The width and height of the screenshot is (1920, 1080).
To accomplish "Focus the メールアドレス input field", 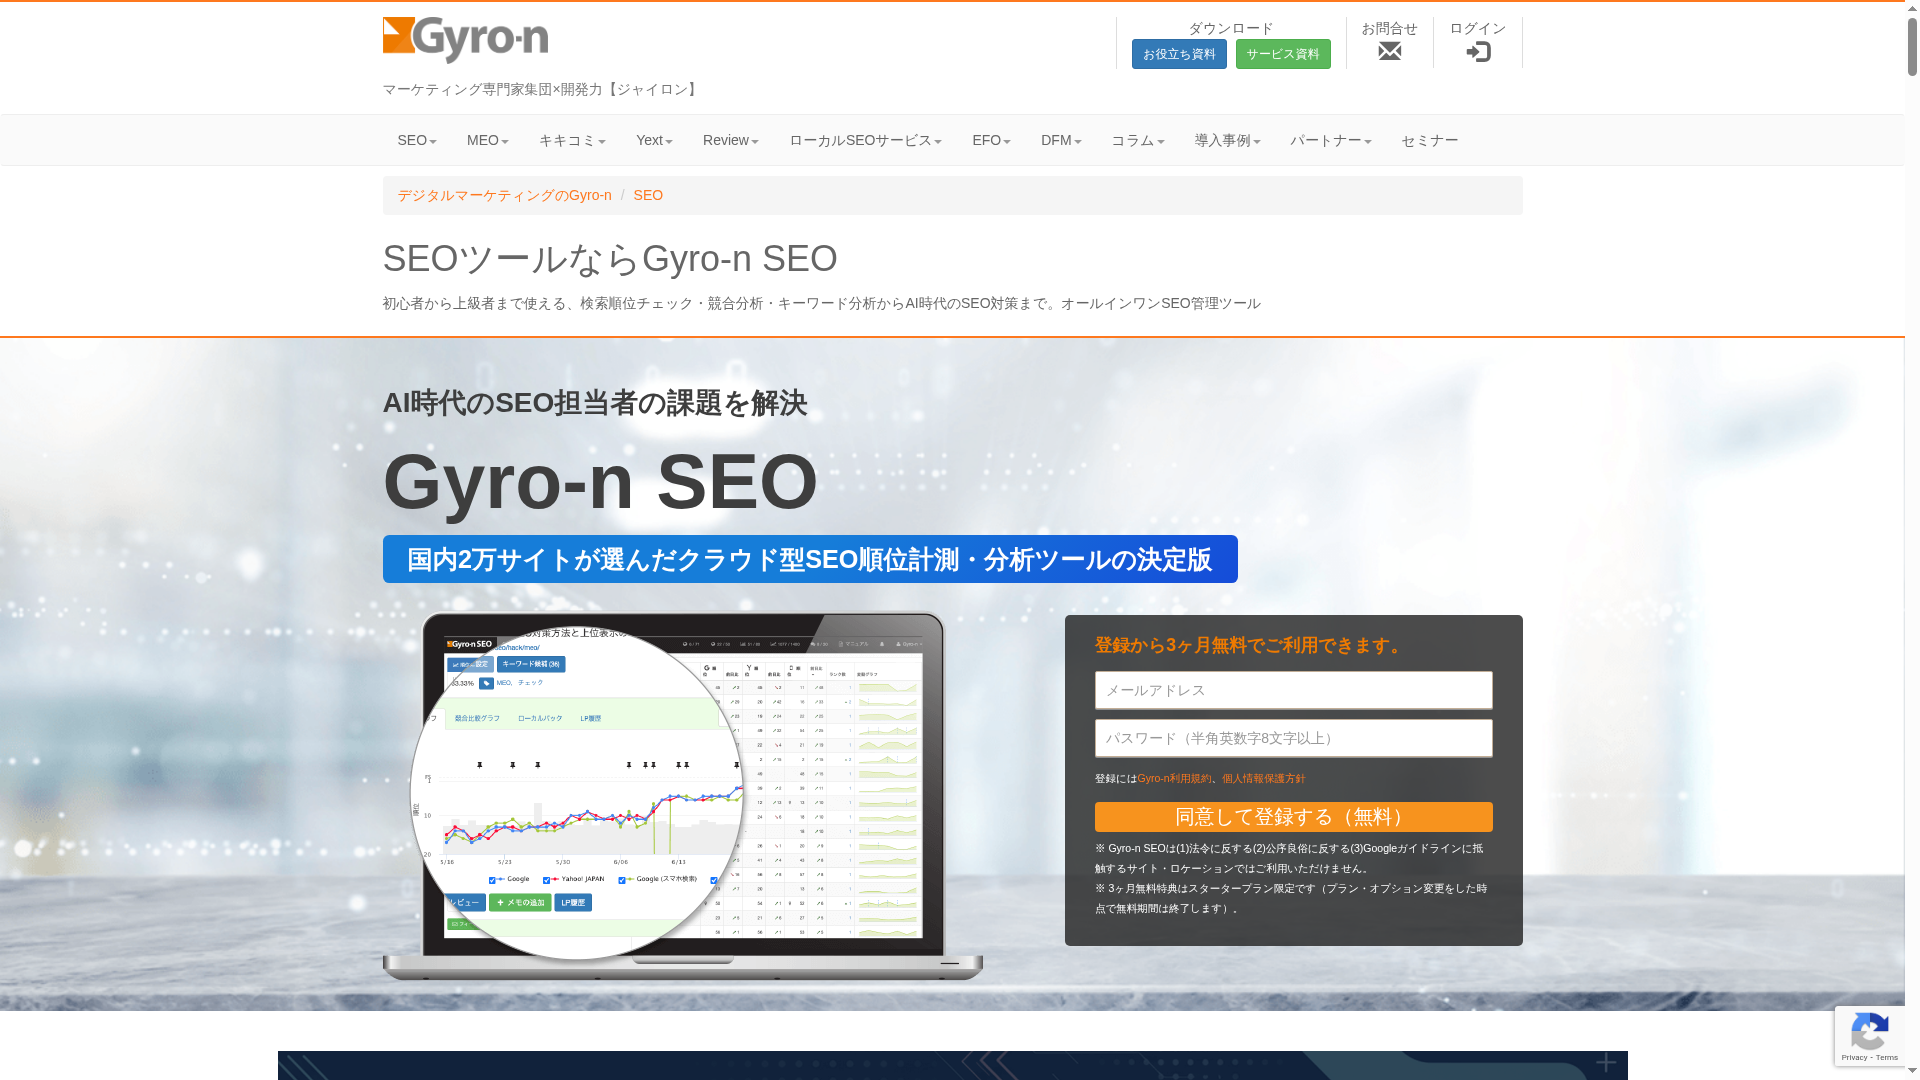I will click(1293, 690).
